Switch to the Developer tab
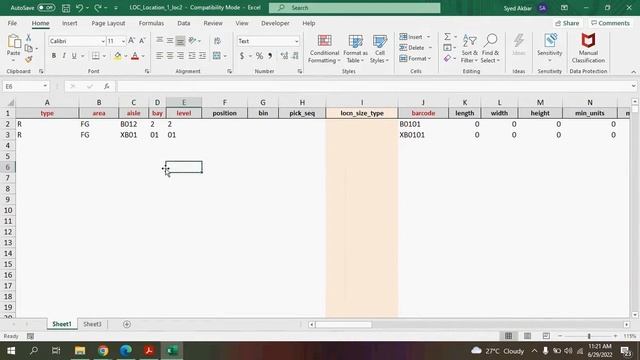Screen dimensions: 640x360 tap(275, 23)
